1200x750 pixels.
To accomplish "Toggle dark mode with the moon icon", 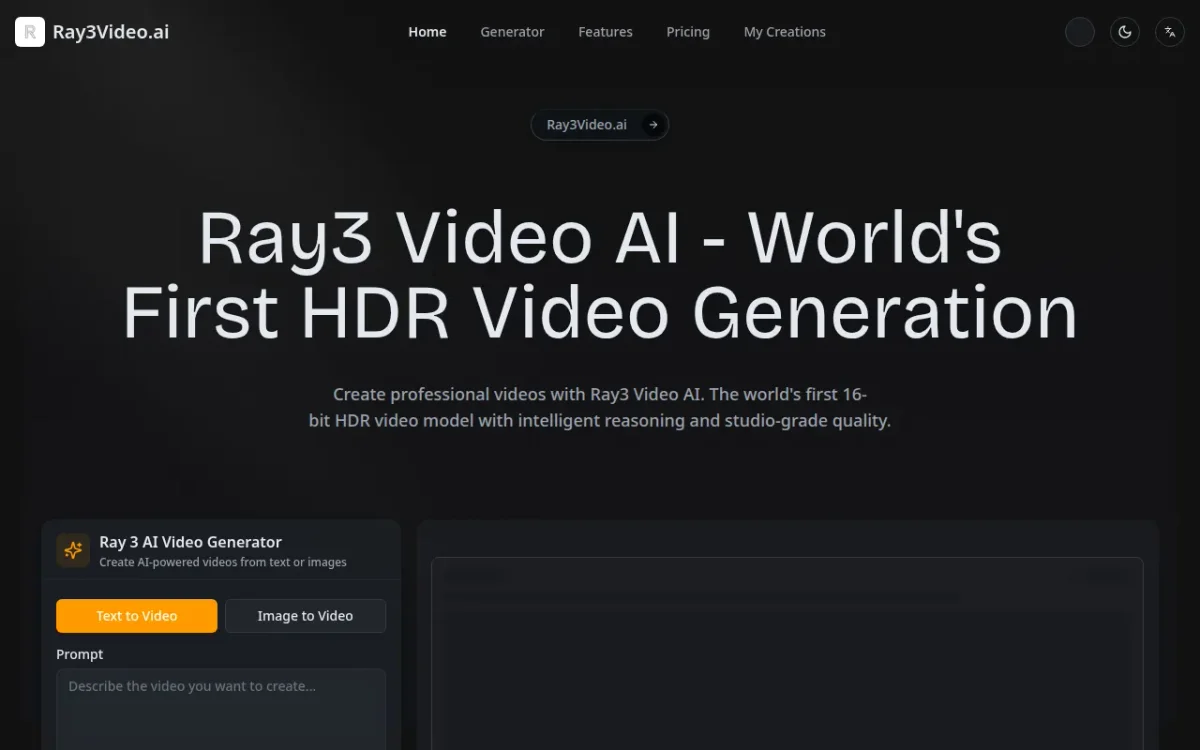I will (1125, 32).
